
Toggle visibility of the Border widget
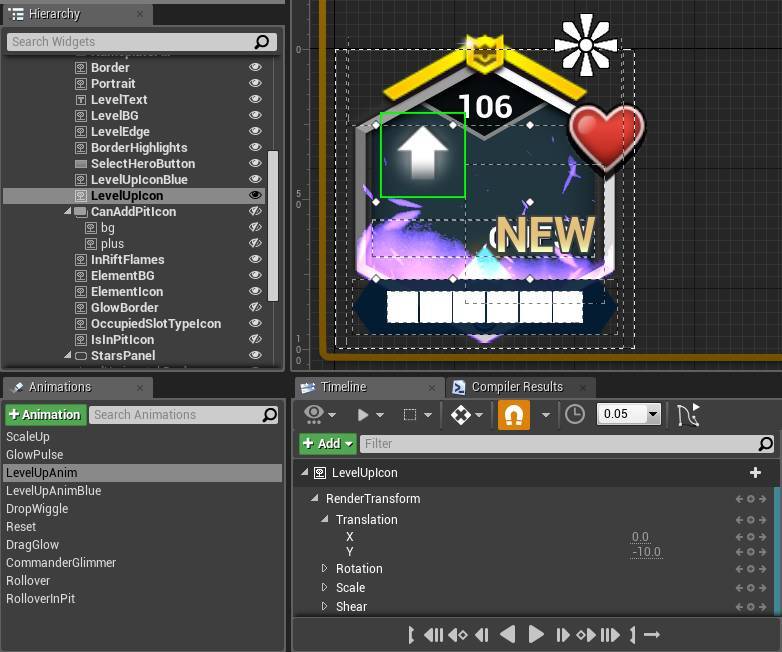click(x=255, y=67)
